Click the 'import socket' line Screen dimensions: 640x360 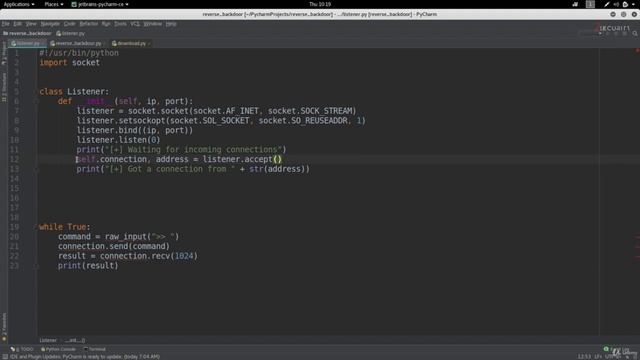tap(69, 62)
